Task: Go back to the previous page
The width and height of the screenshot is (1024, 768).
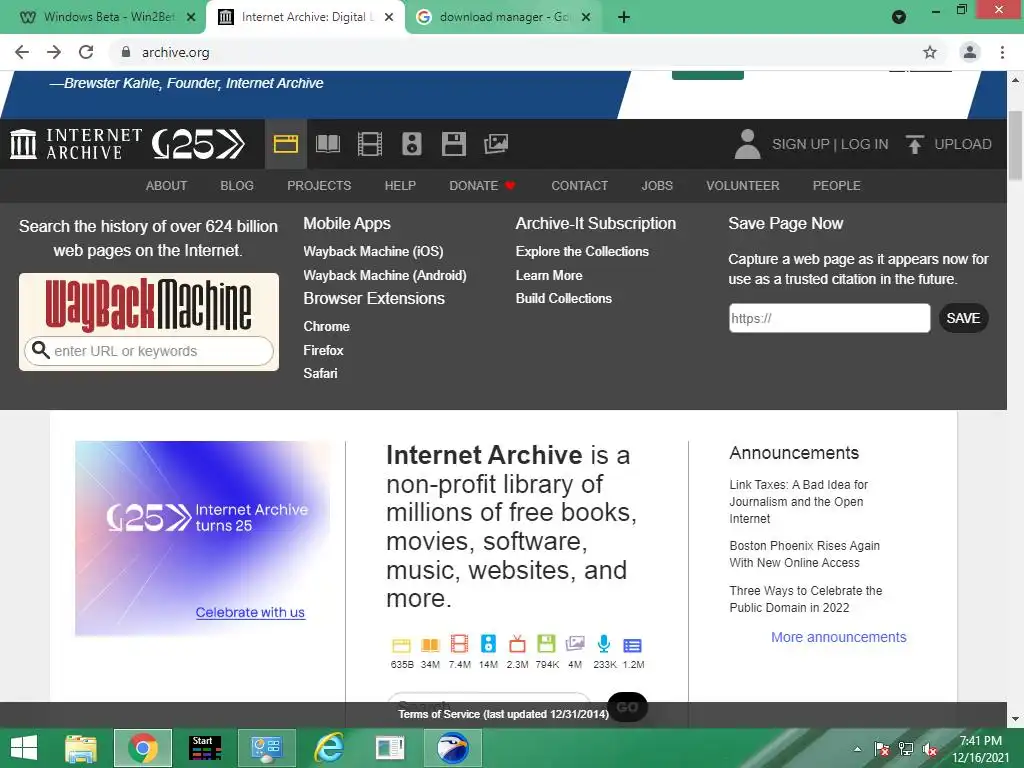Action: [x=22, y=52]
